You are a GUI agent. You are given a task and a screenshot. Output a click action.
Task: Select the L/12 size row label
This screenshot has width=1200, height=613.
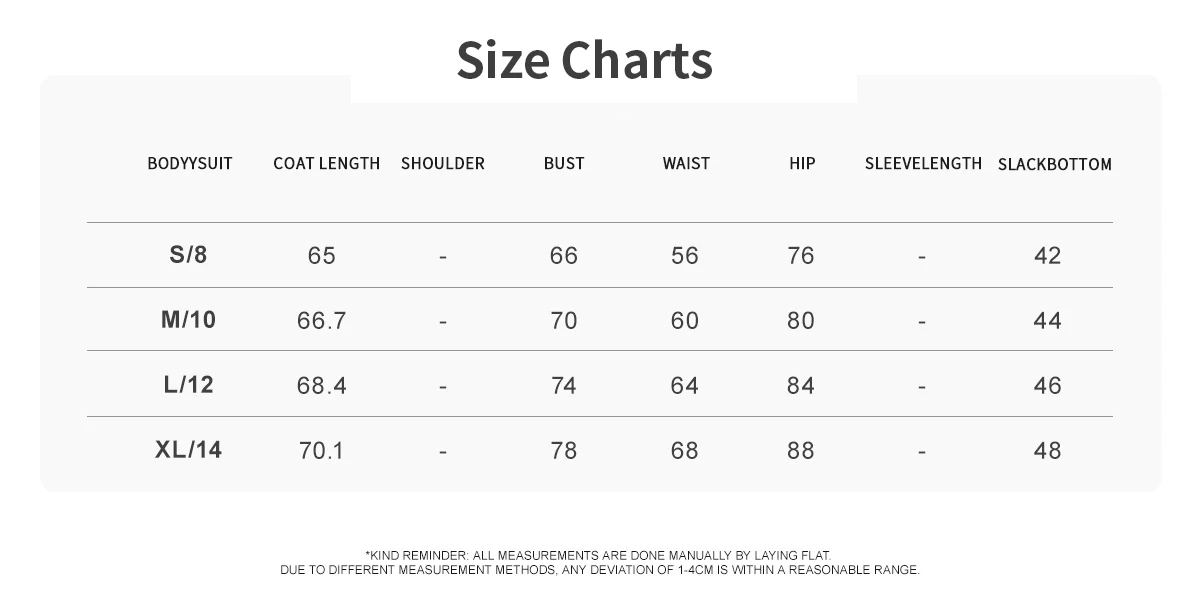[x=188, y=385]
